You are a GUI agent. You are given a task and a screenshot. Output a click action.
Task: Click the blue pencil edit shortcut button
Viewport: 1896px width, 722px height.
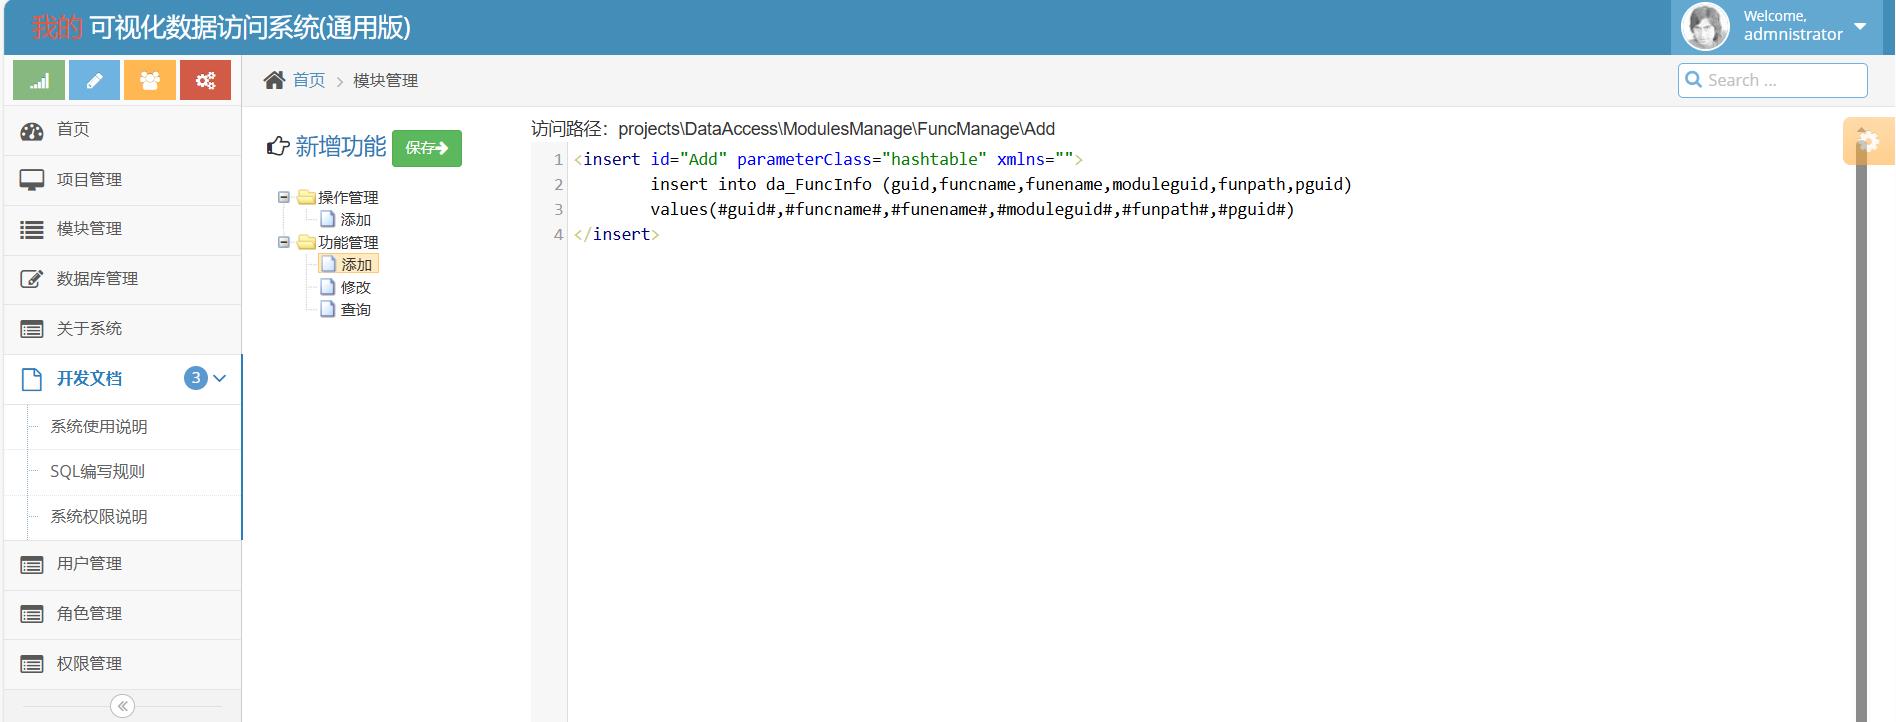tap(94, 81)
